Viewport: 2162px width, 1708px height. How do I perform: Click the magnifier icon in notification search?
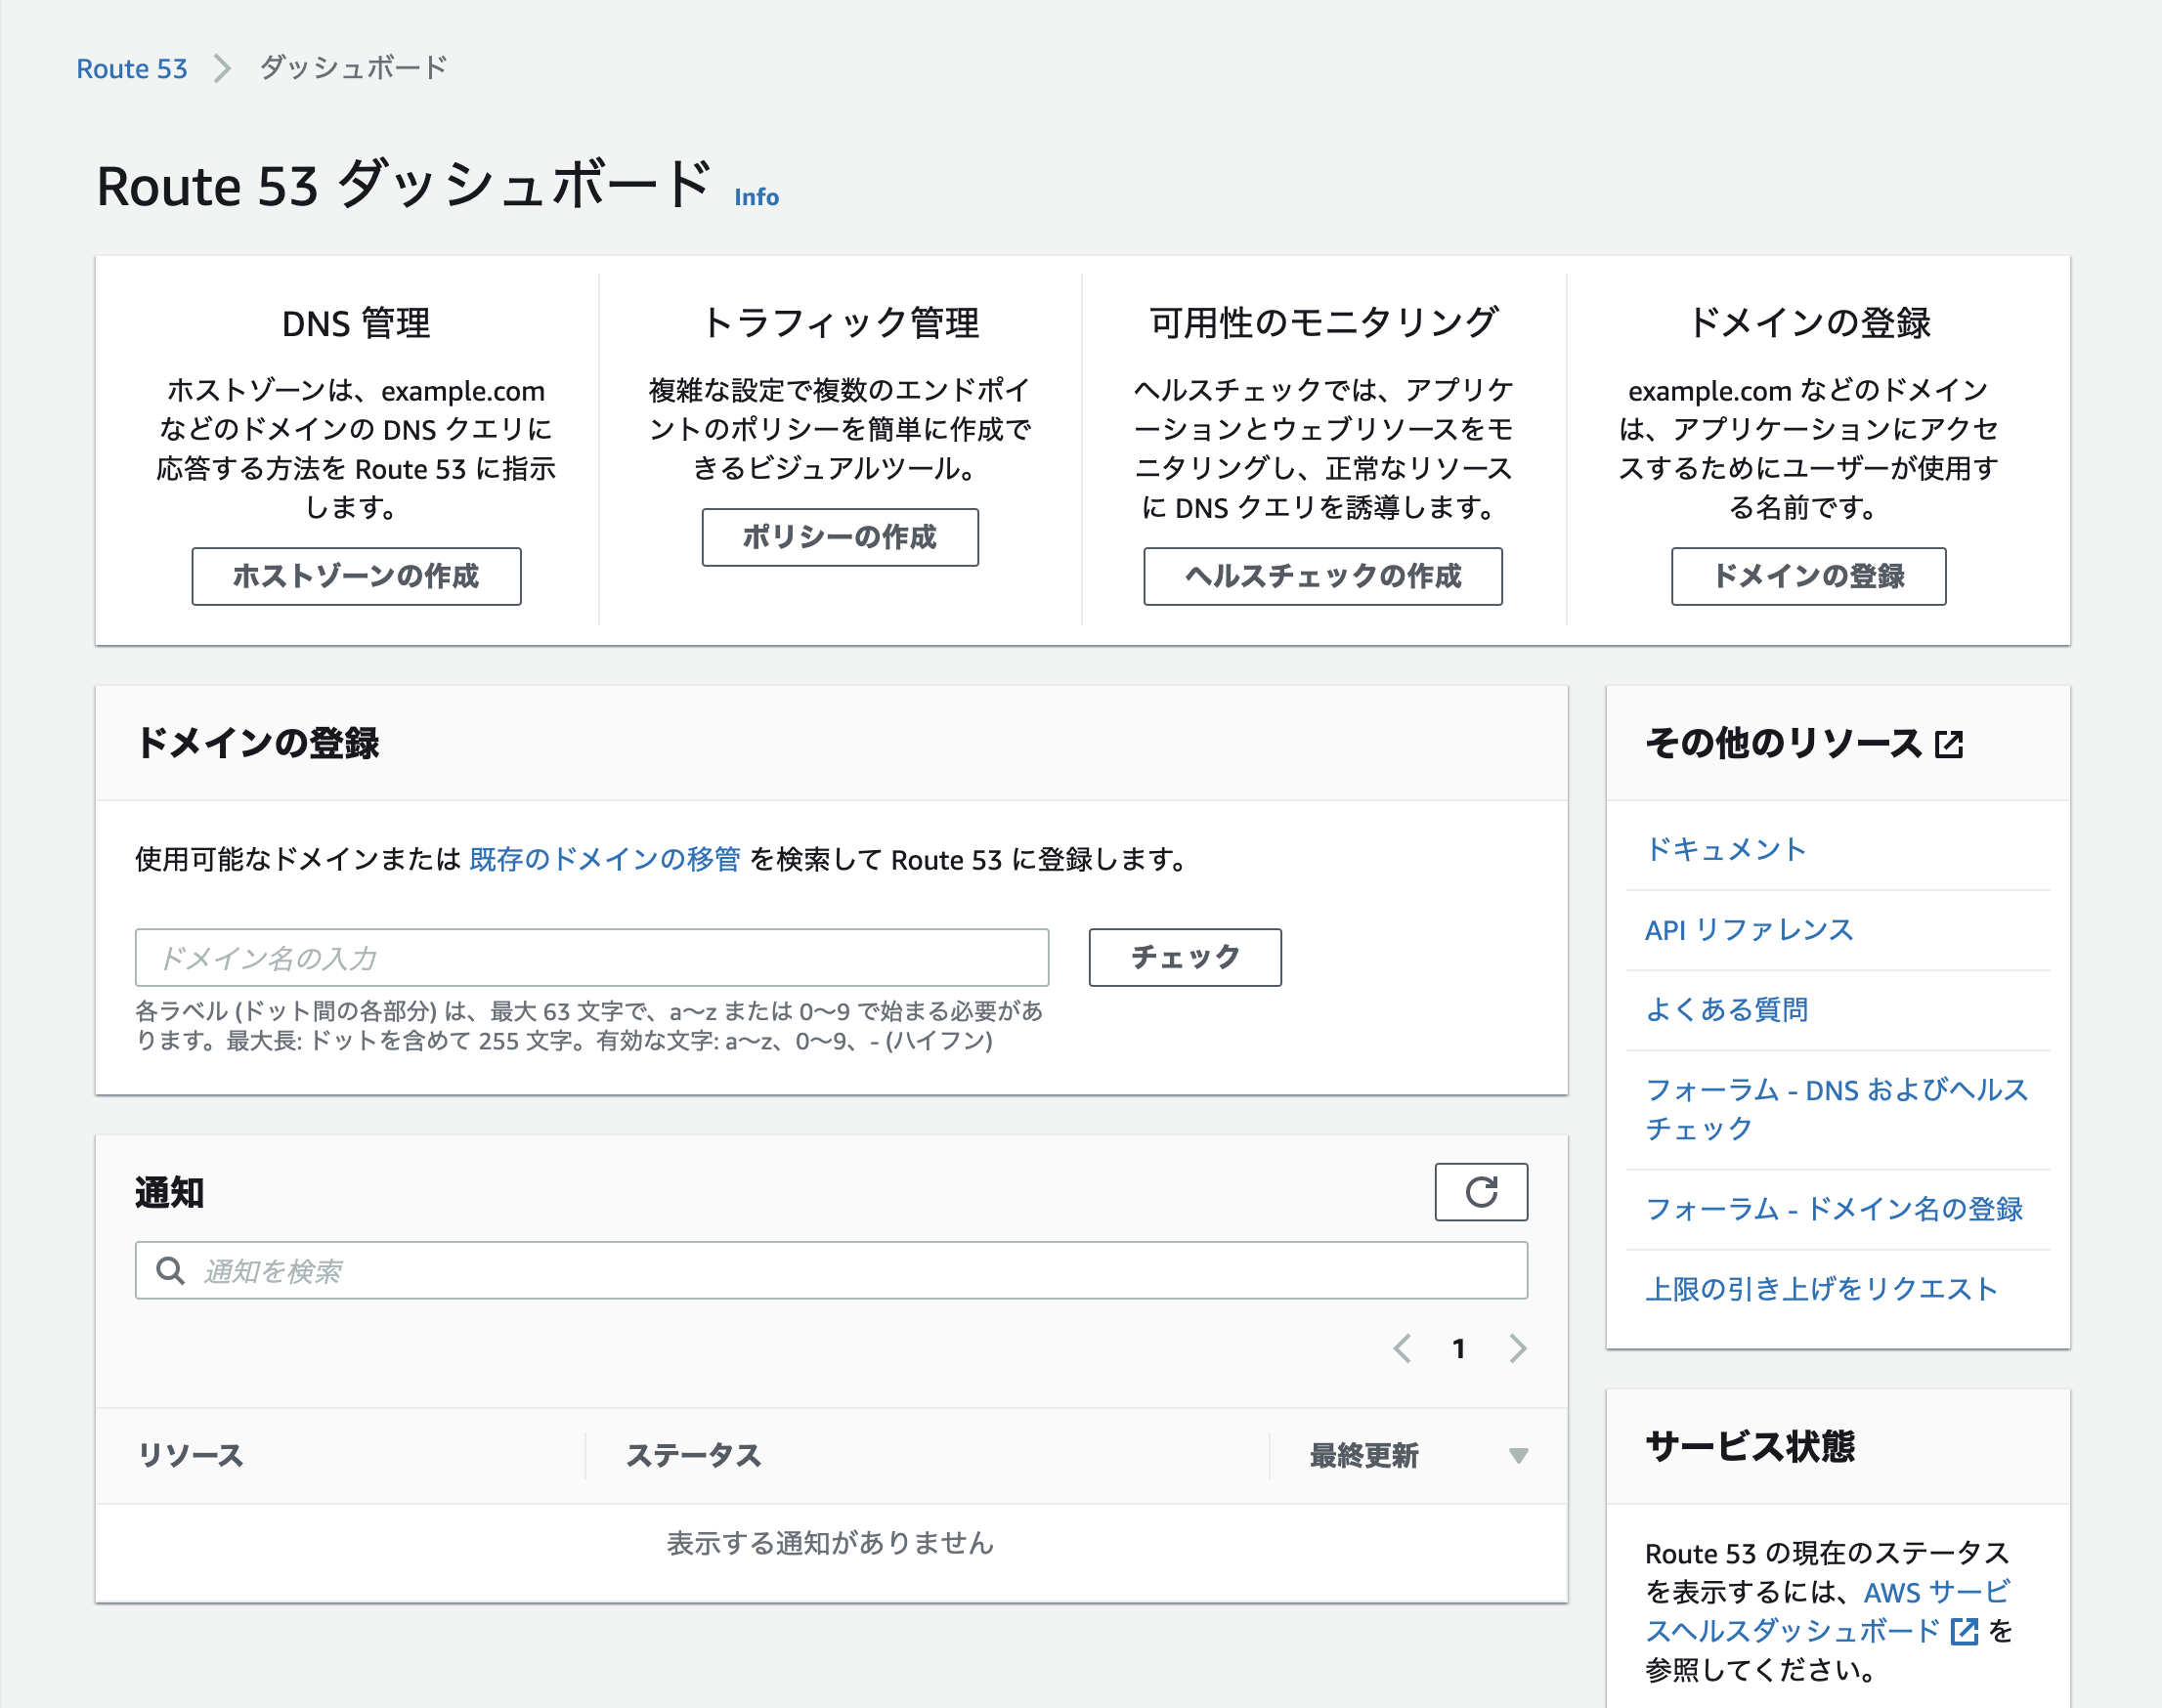tap(171, 1271)
